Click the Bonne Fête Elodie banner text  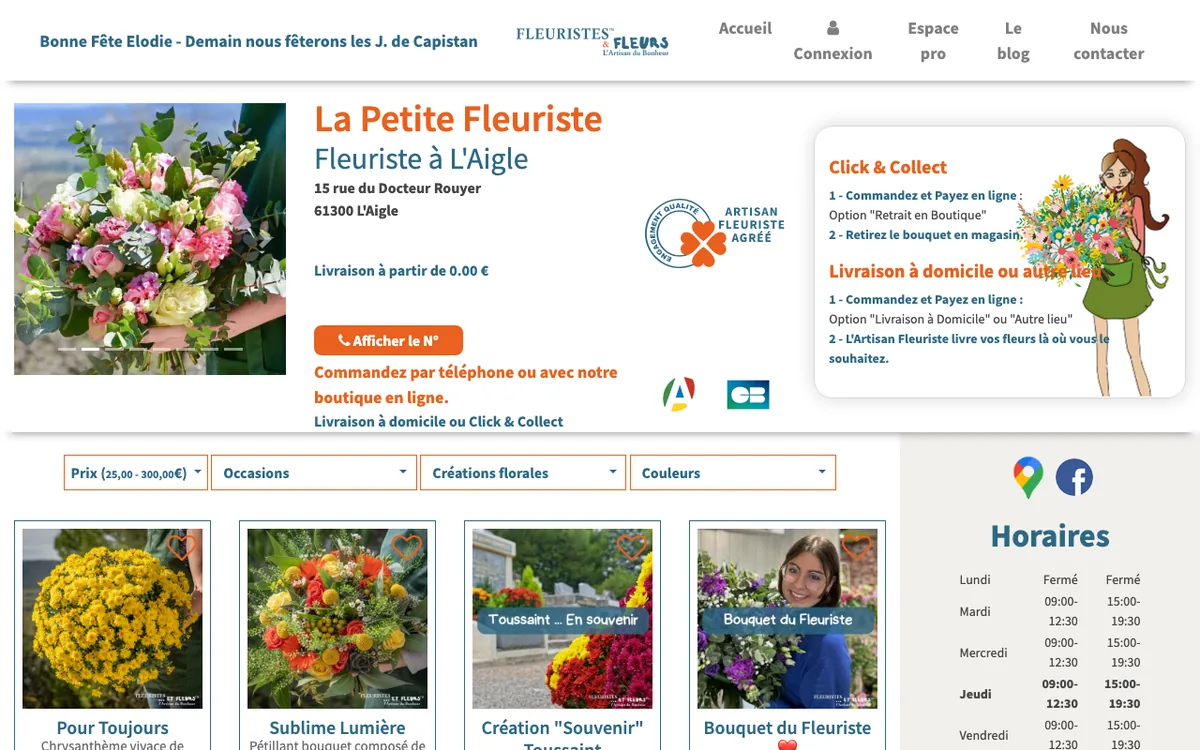pyautogui.click(x=258, y=41)
